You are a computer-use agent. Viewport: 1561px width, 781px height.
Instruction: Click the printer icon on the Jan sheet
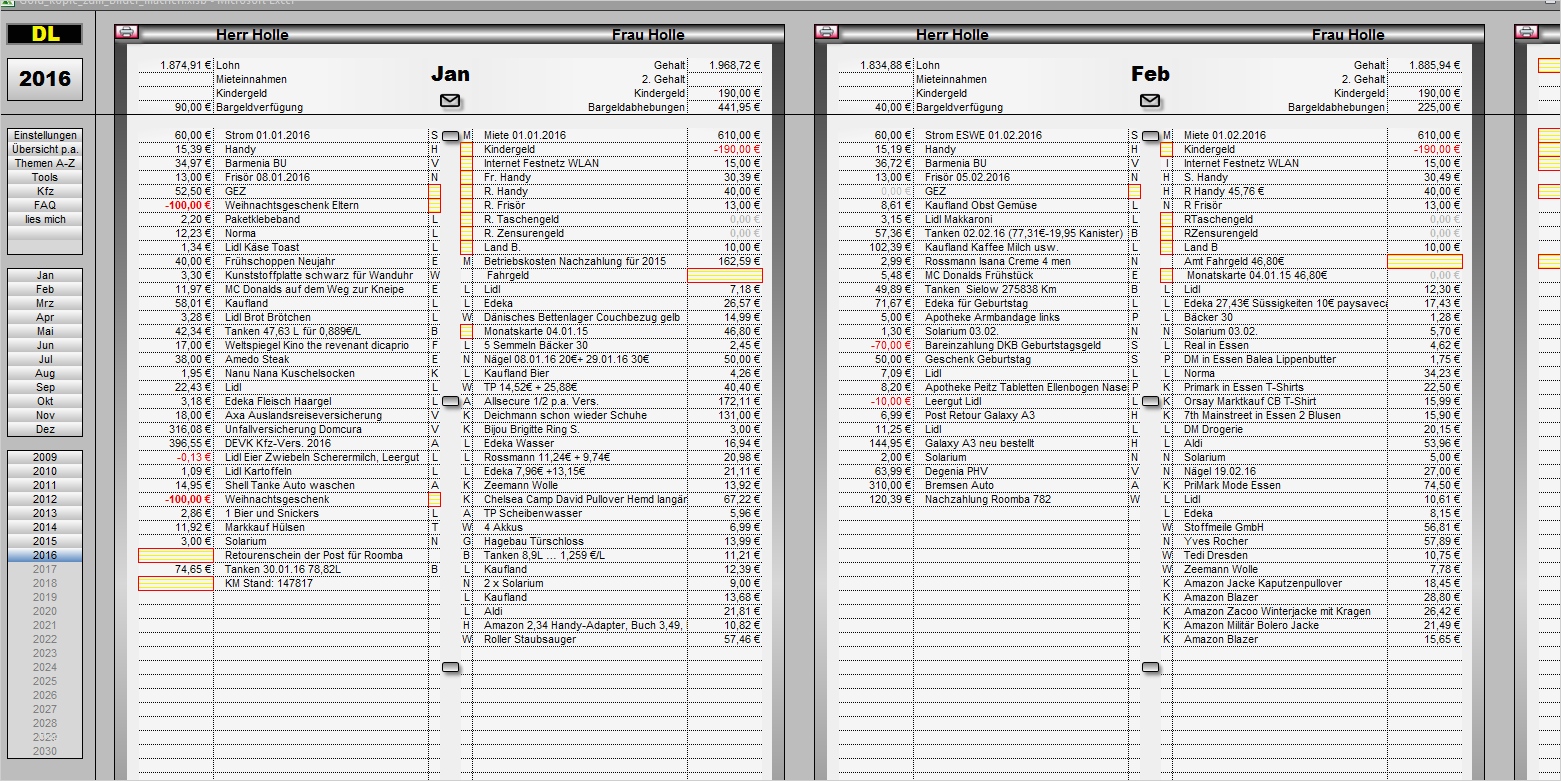click(x=126, y=32)
